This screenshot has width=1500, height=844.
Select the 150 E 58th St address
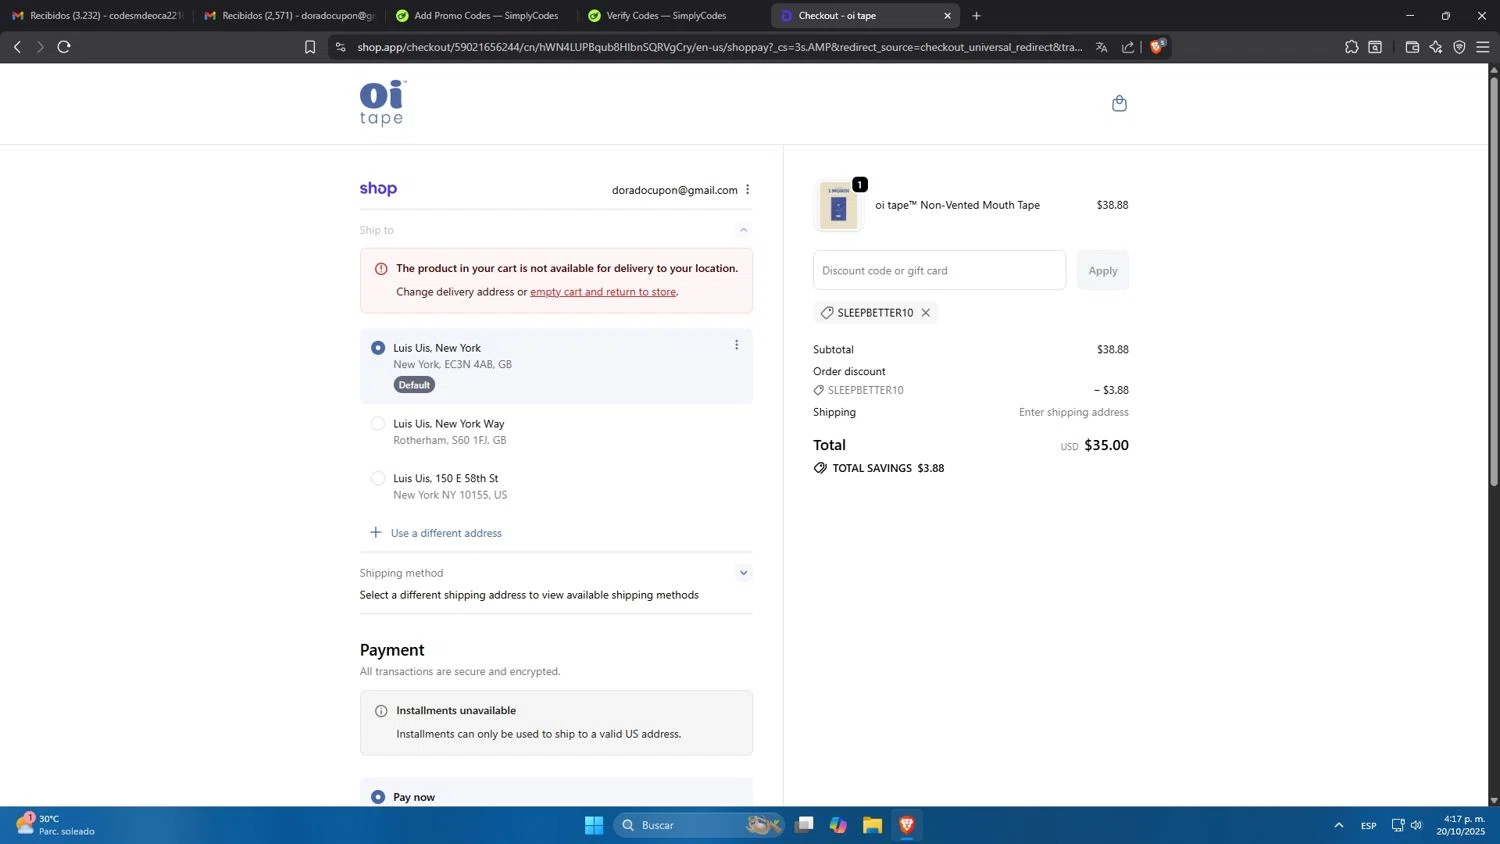tap(378, 479)
